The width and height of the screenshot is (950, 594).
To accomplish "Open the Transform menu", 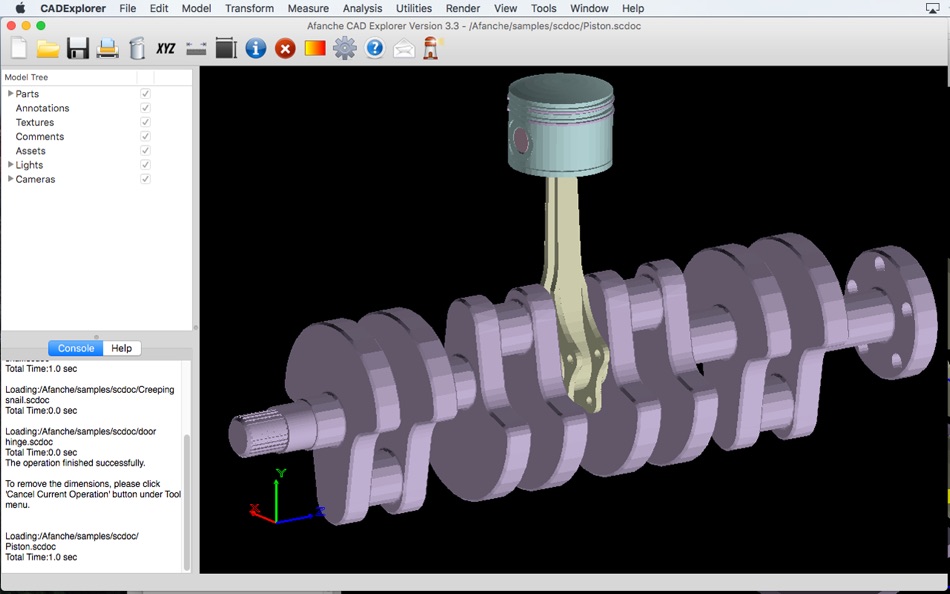I will point(249,8).
